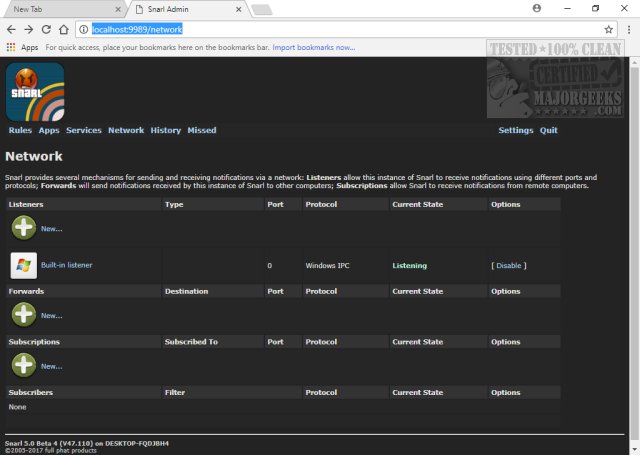Open a new browser tab
Image resolution: width=640 pixels, height=455 pixels.
click(x=262, y=10)
